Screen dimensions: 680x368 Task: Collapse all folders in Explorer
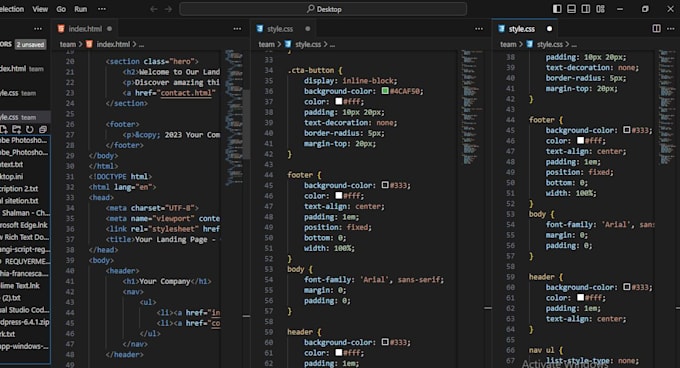(x=42, y=129)
